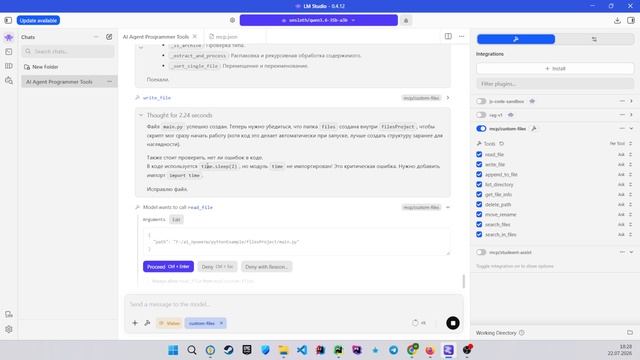Change move_rename Ask permission dropdown
This screenshot has height=360, width=640.
(624, 215)
